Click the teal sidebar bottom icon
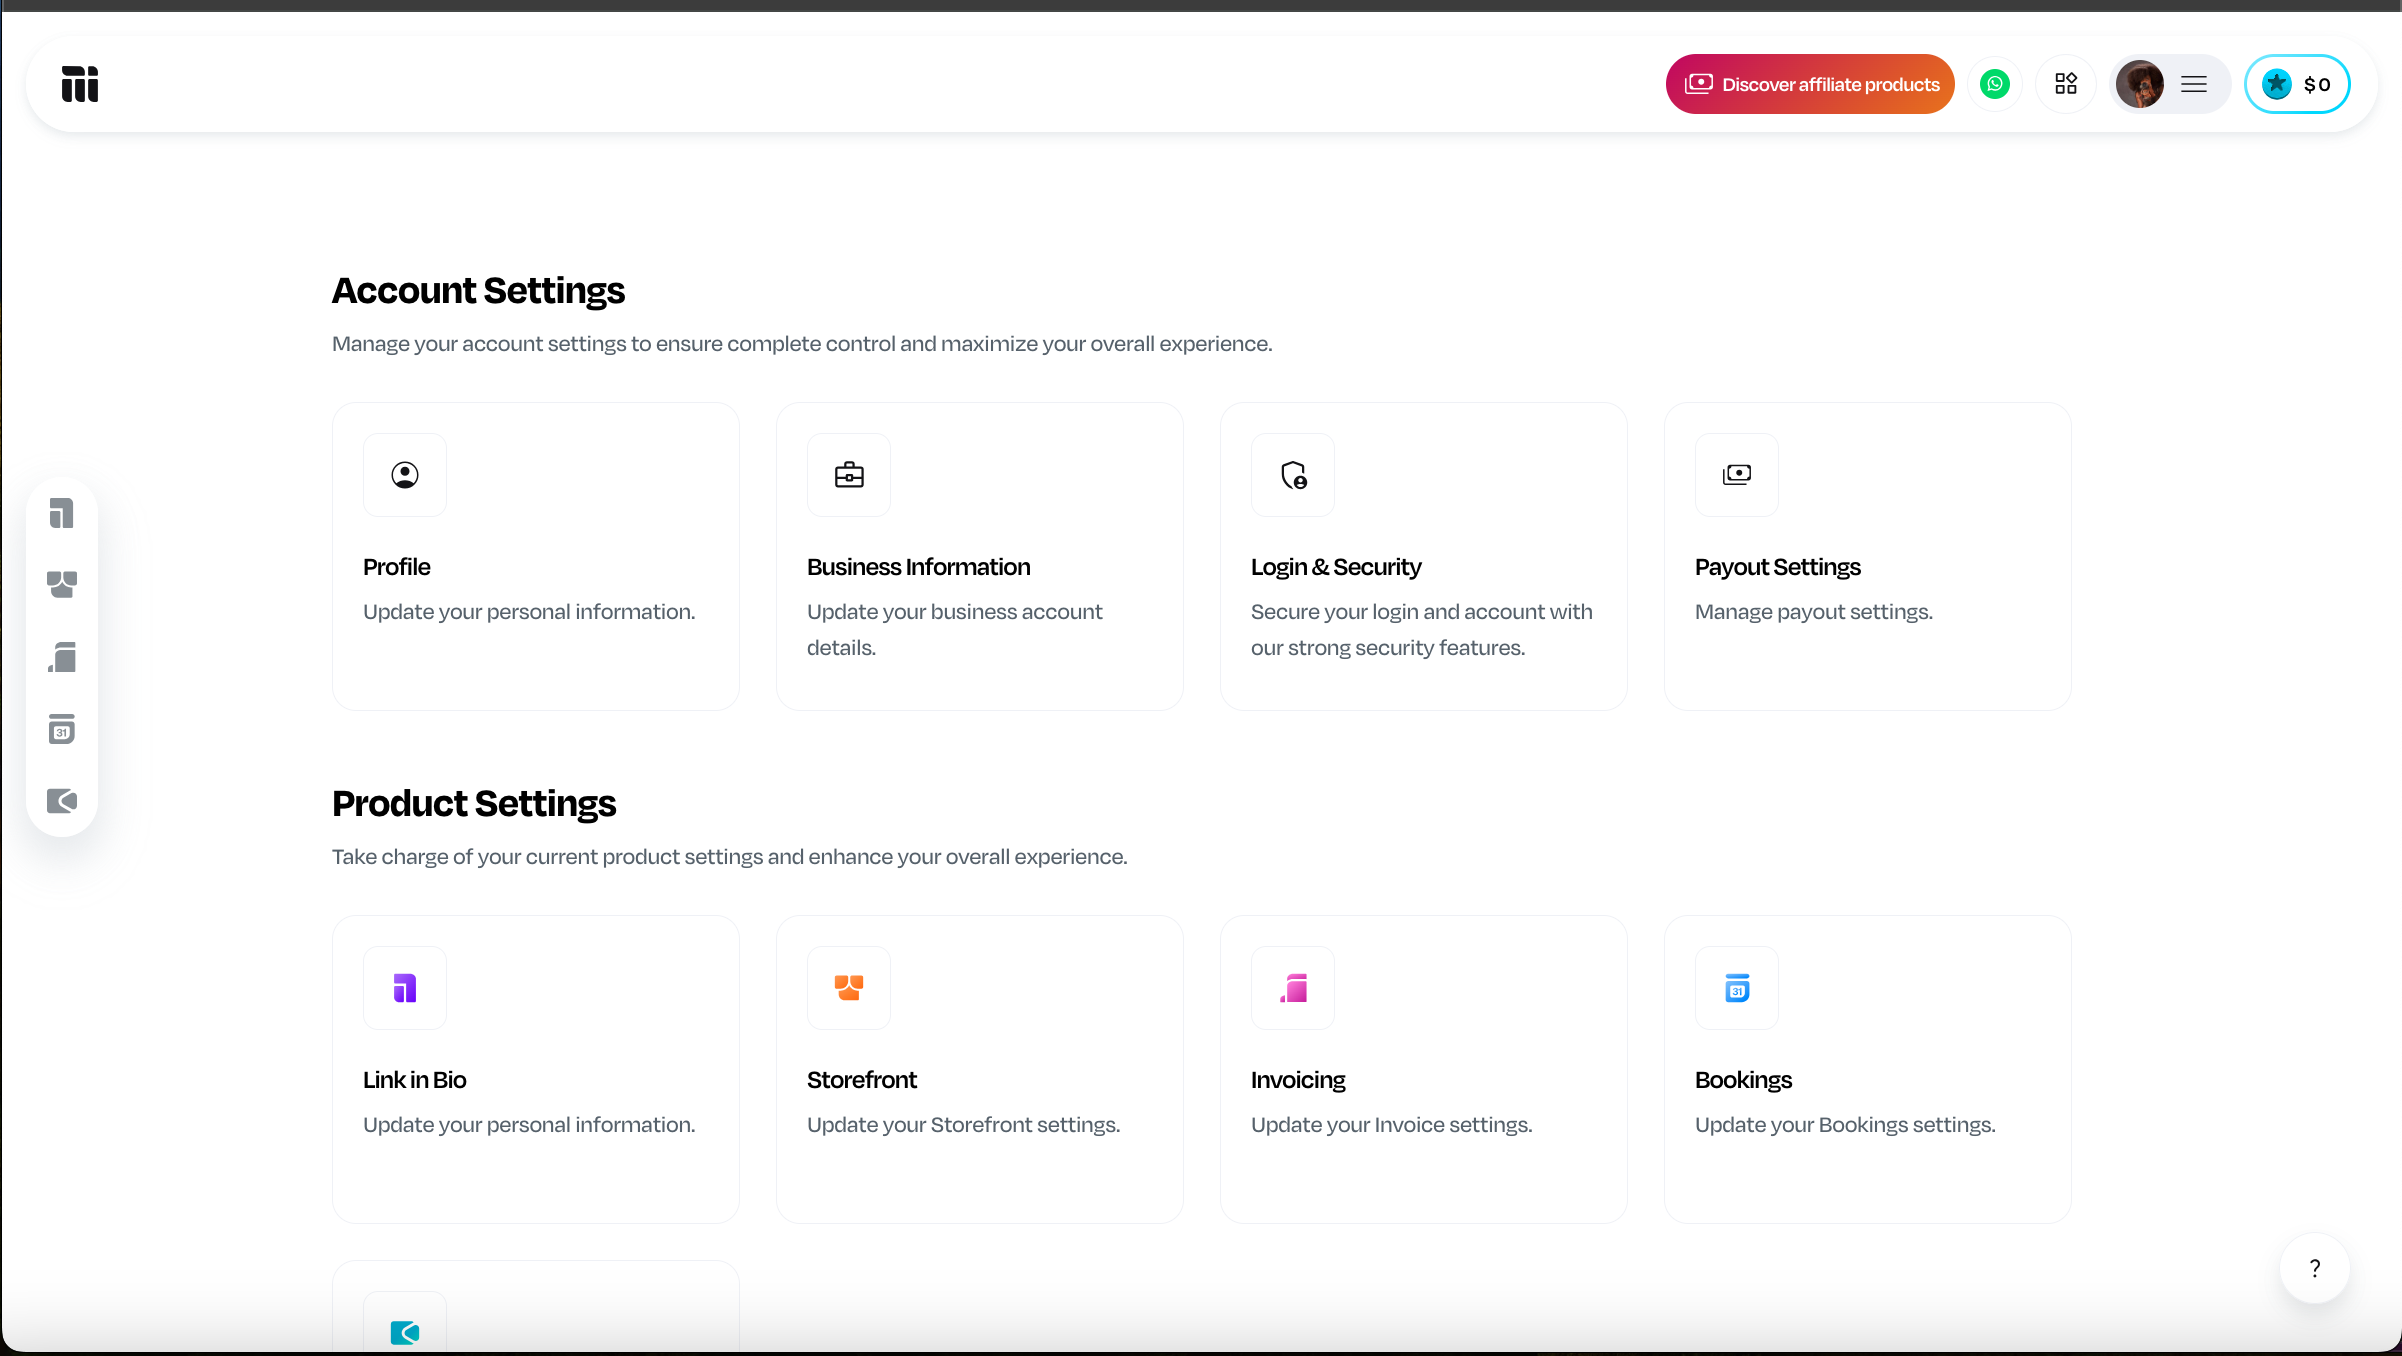 pyautogui.click(x=62, y=801)
